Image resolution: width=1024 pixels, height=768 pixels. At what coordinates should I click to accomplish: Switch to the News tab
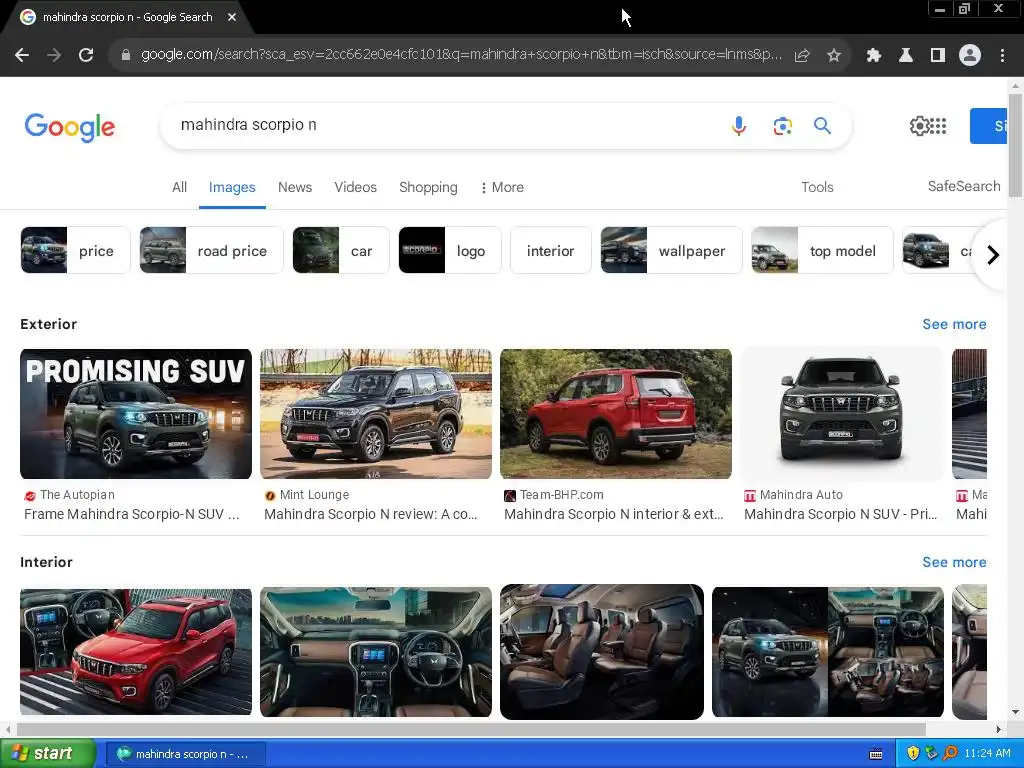[295, 187]
